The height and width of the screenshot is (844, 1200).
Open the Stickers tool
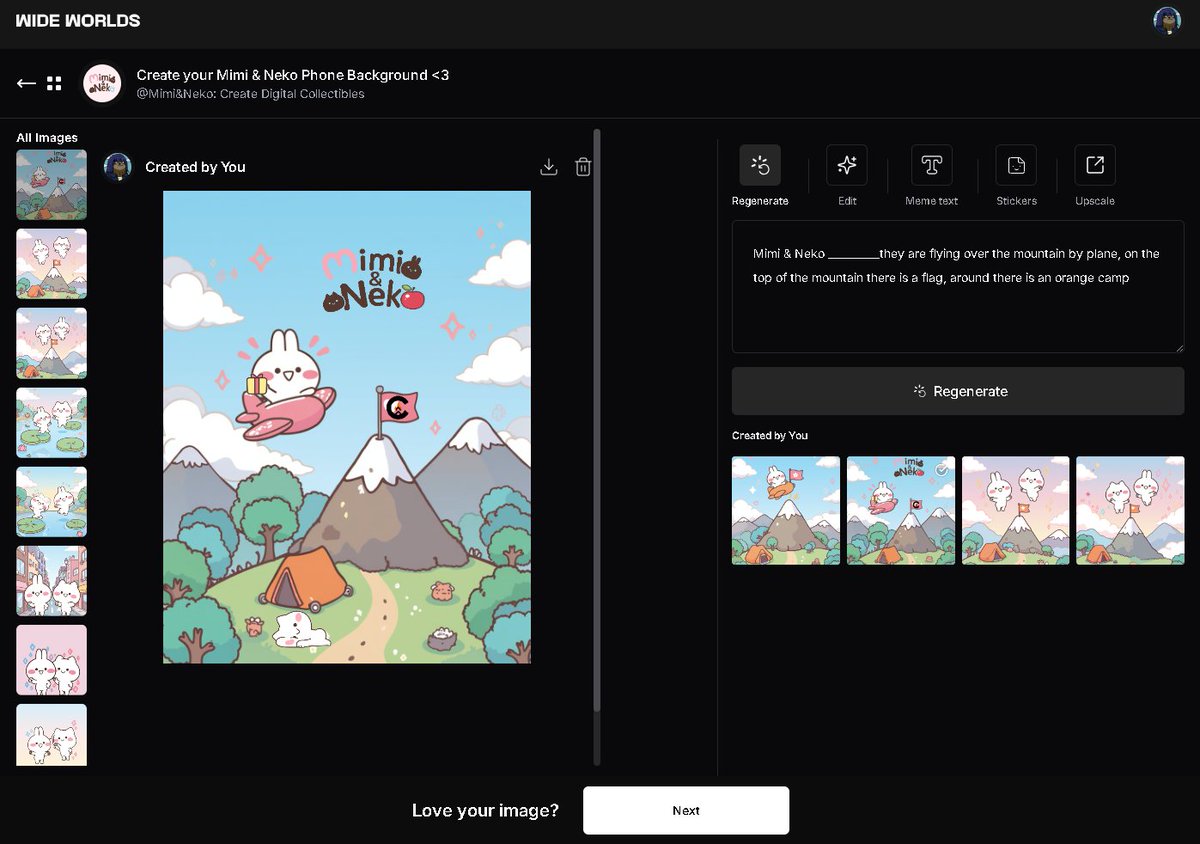click(1016, 165)
